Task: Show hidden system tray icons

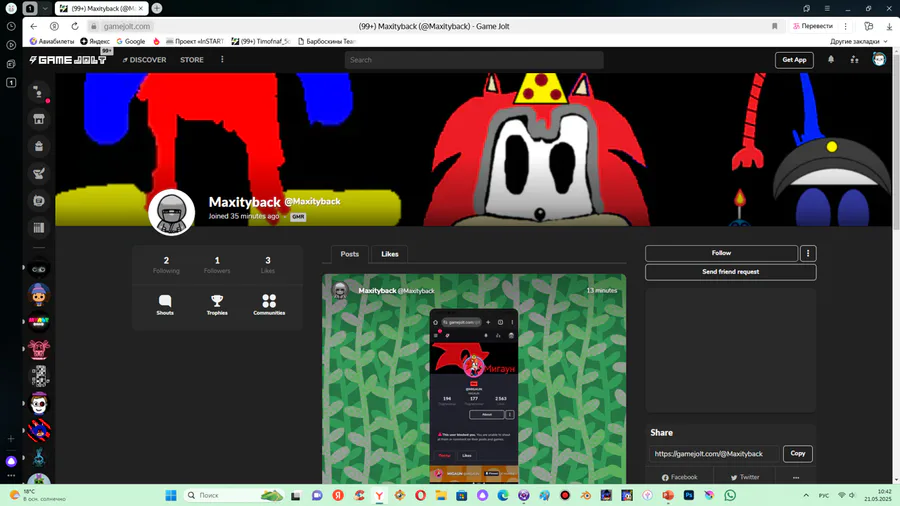Action: point(806,495)
